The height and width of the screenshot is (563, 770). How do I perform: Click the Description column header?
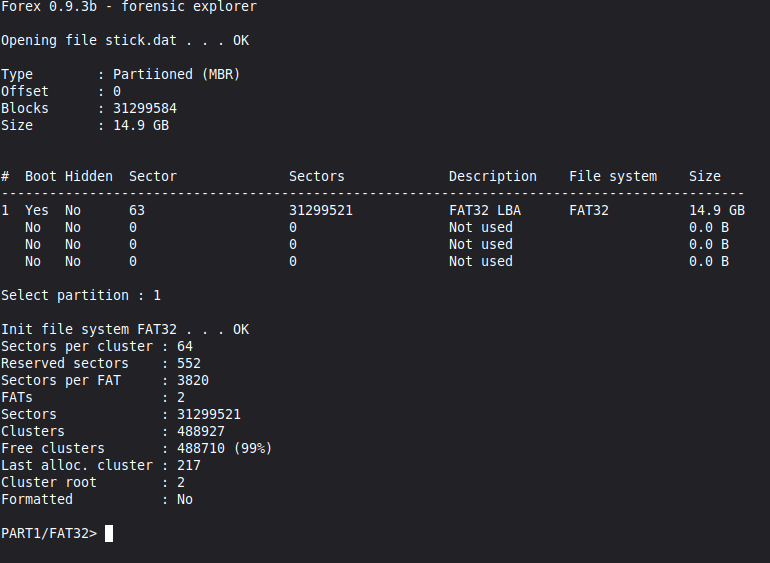click(x=493, y=176)
